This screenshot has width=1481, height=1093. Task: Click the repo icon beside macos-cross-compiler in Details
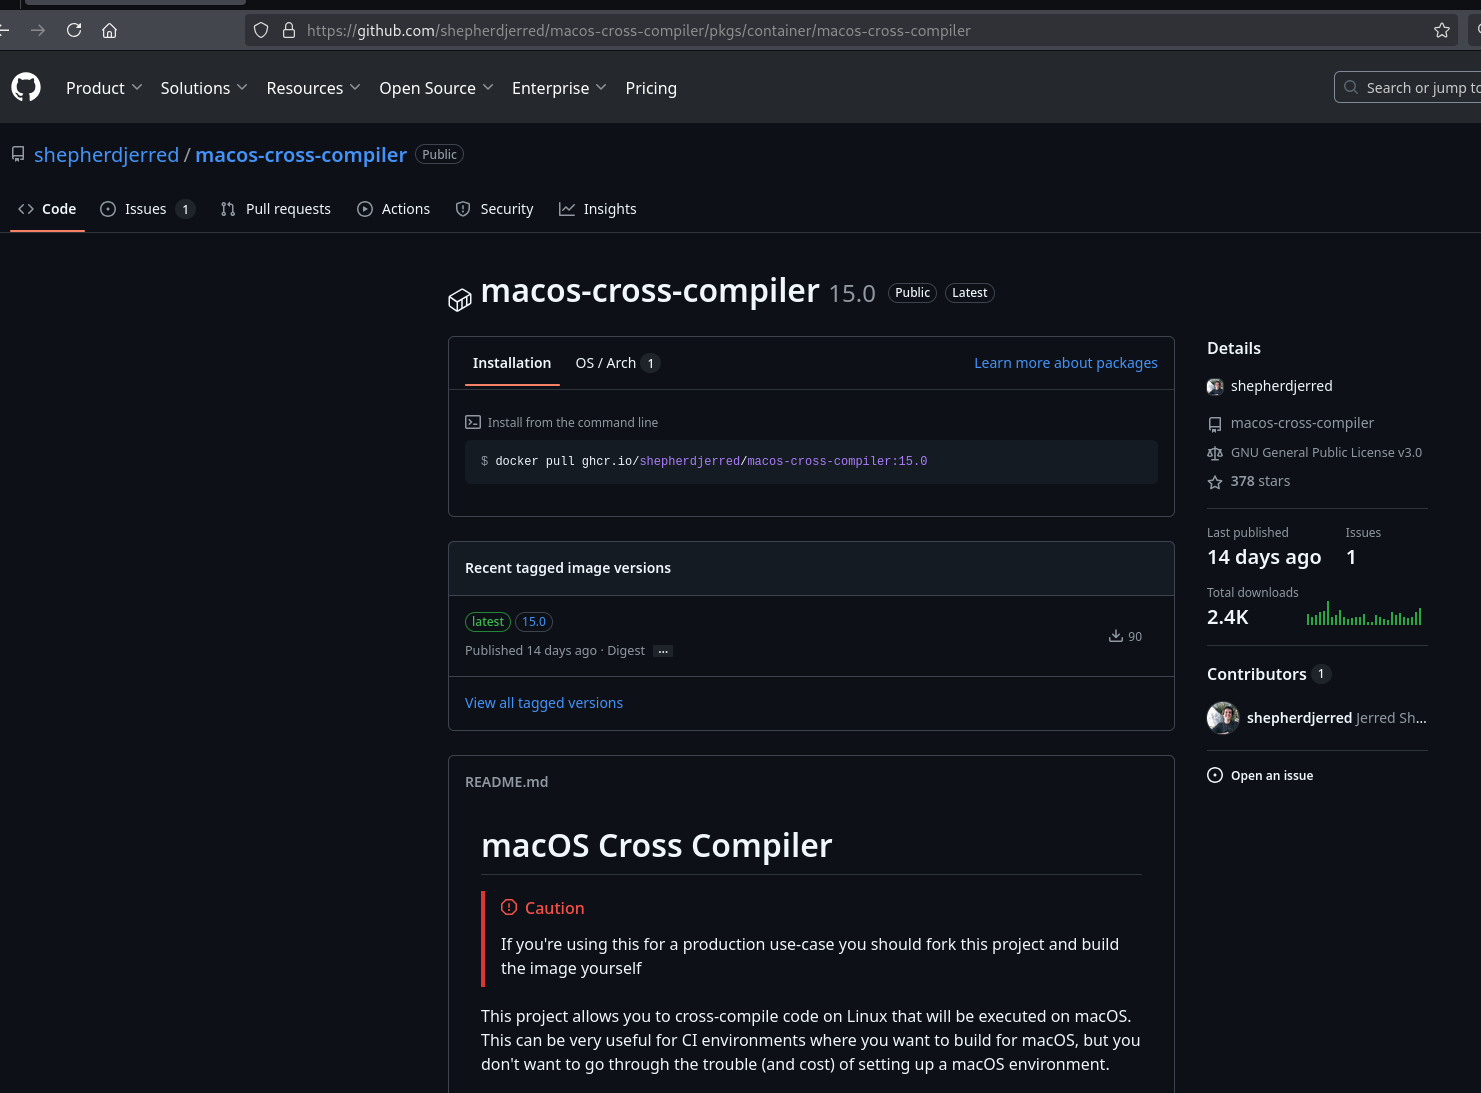click(1215, 424)
